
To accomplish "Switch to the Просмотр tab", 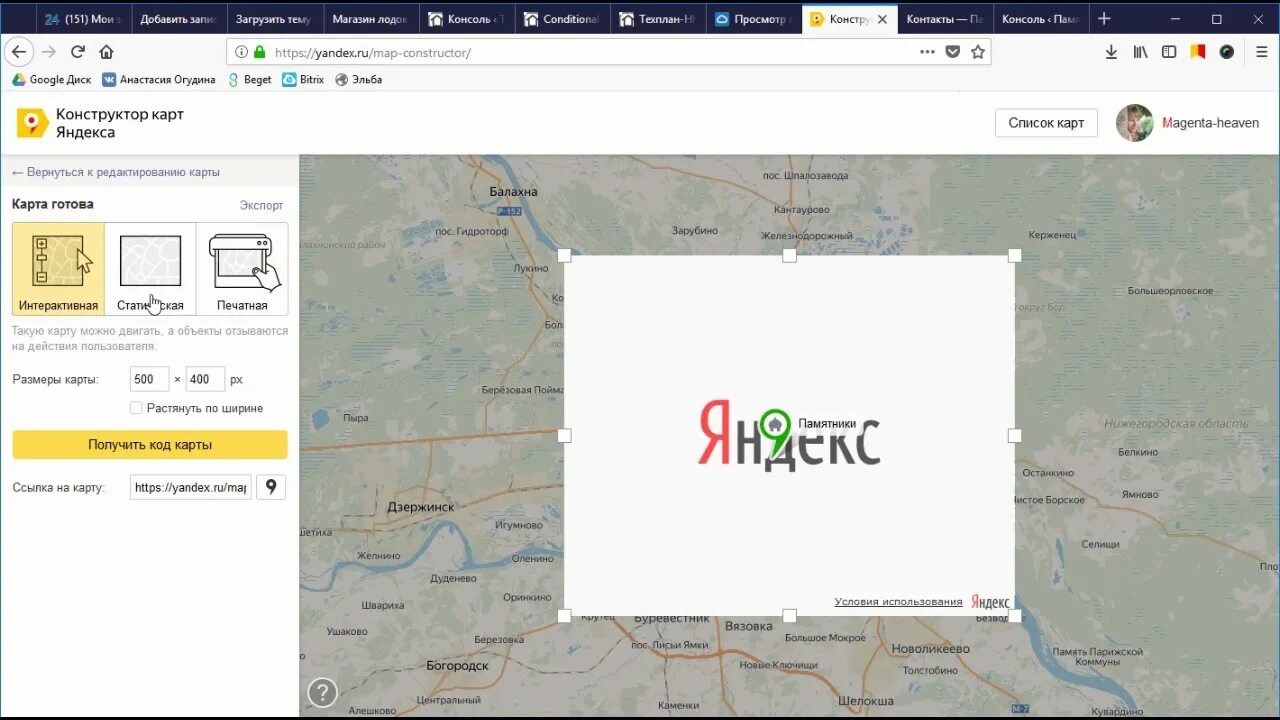I will coord(753,19).
